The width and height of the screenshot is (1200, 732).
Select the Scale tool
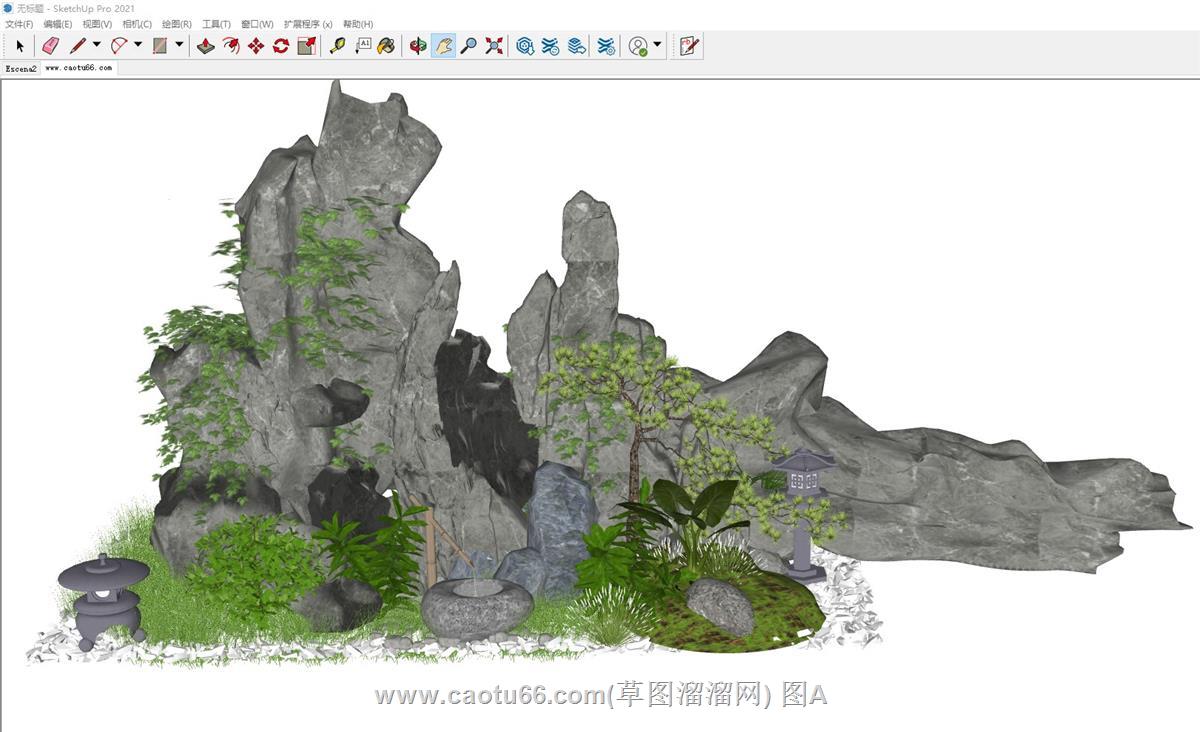tap(307, 45)
